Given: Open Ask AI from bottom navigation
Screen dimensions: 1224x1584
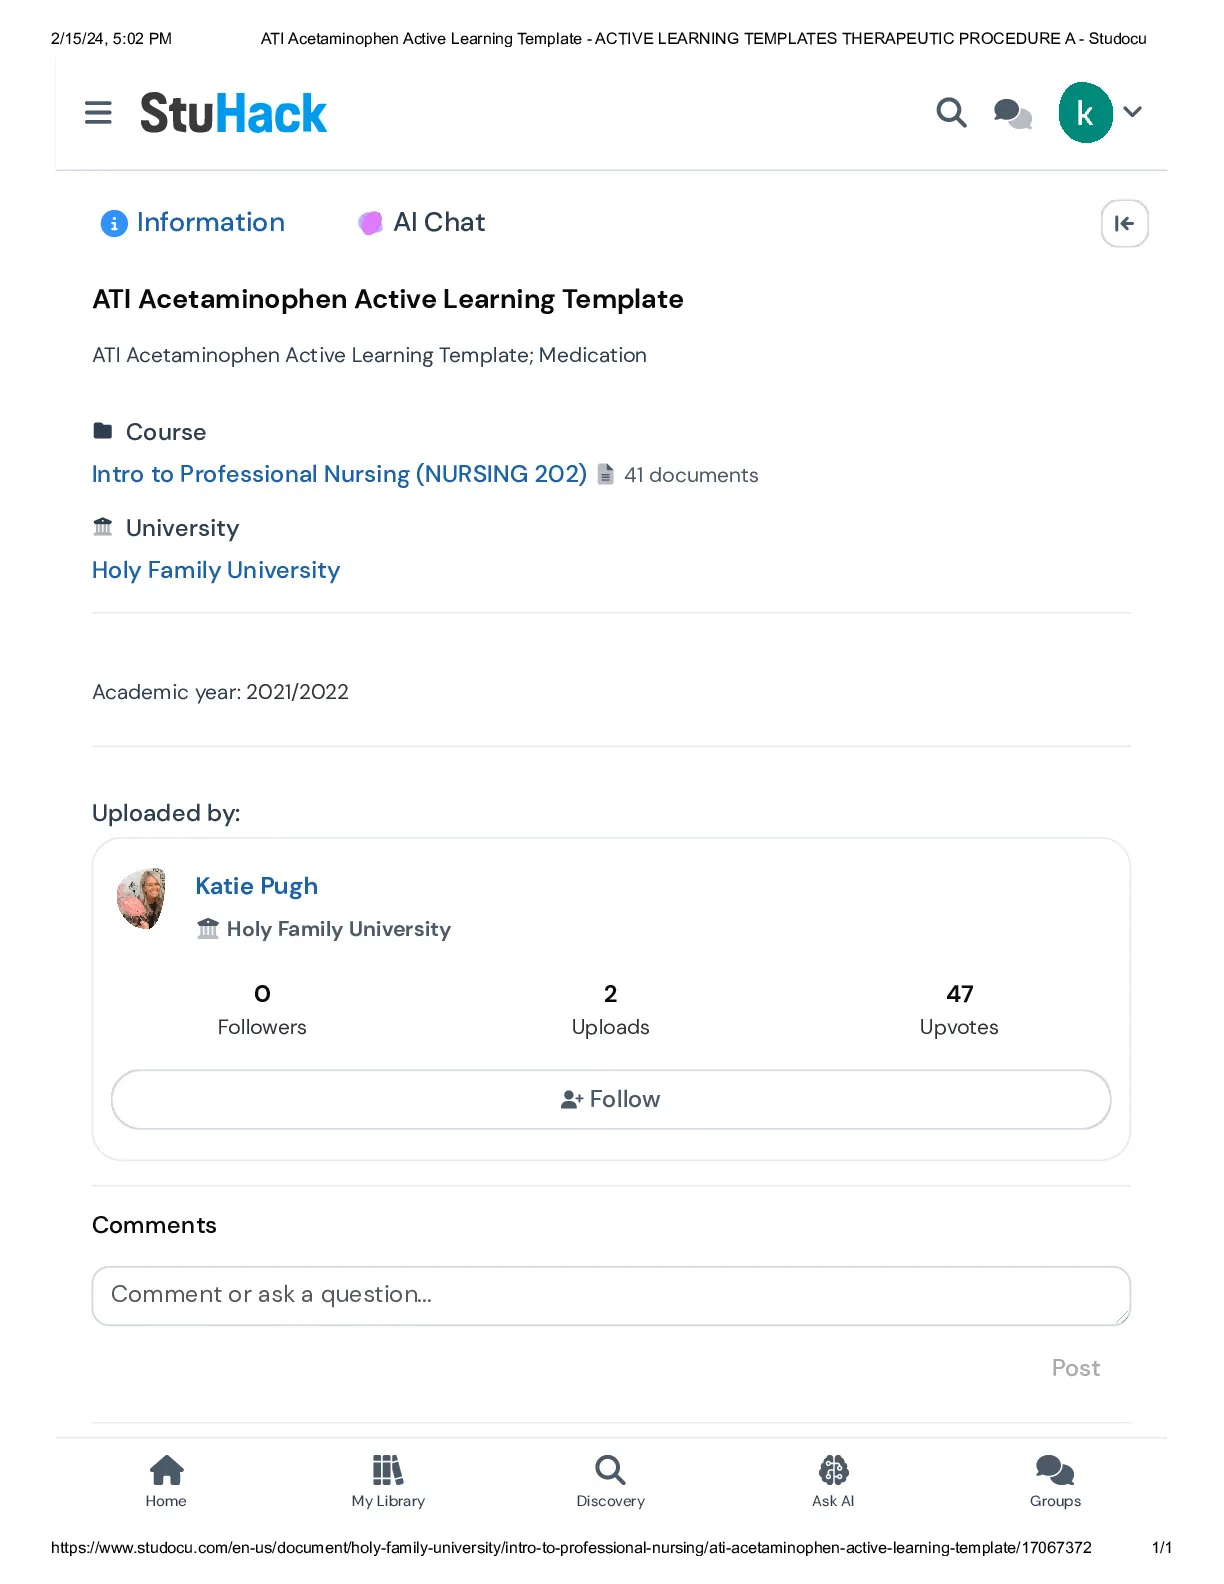Looking at the screenshot, I should click(833, 1481).
